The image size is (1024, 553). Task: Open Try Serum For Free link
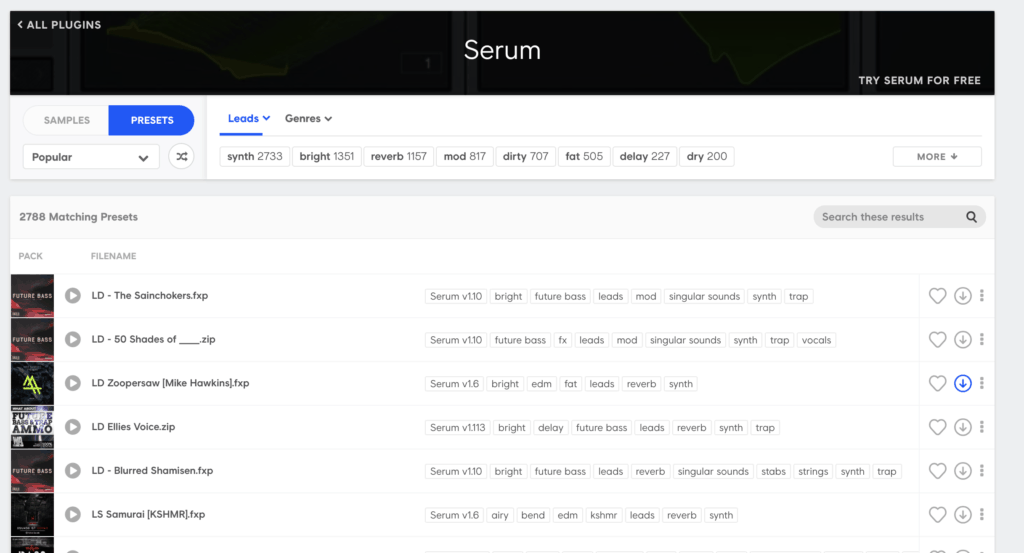pos(919,80)
